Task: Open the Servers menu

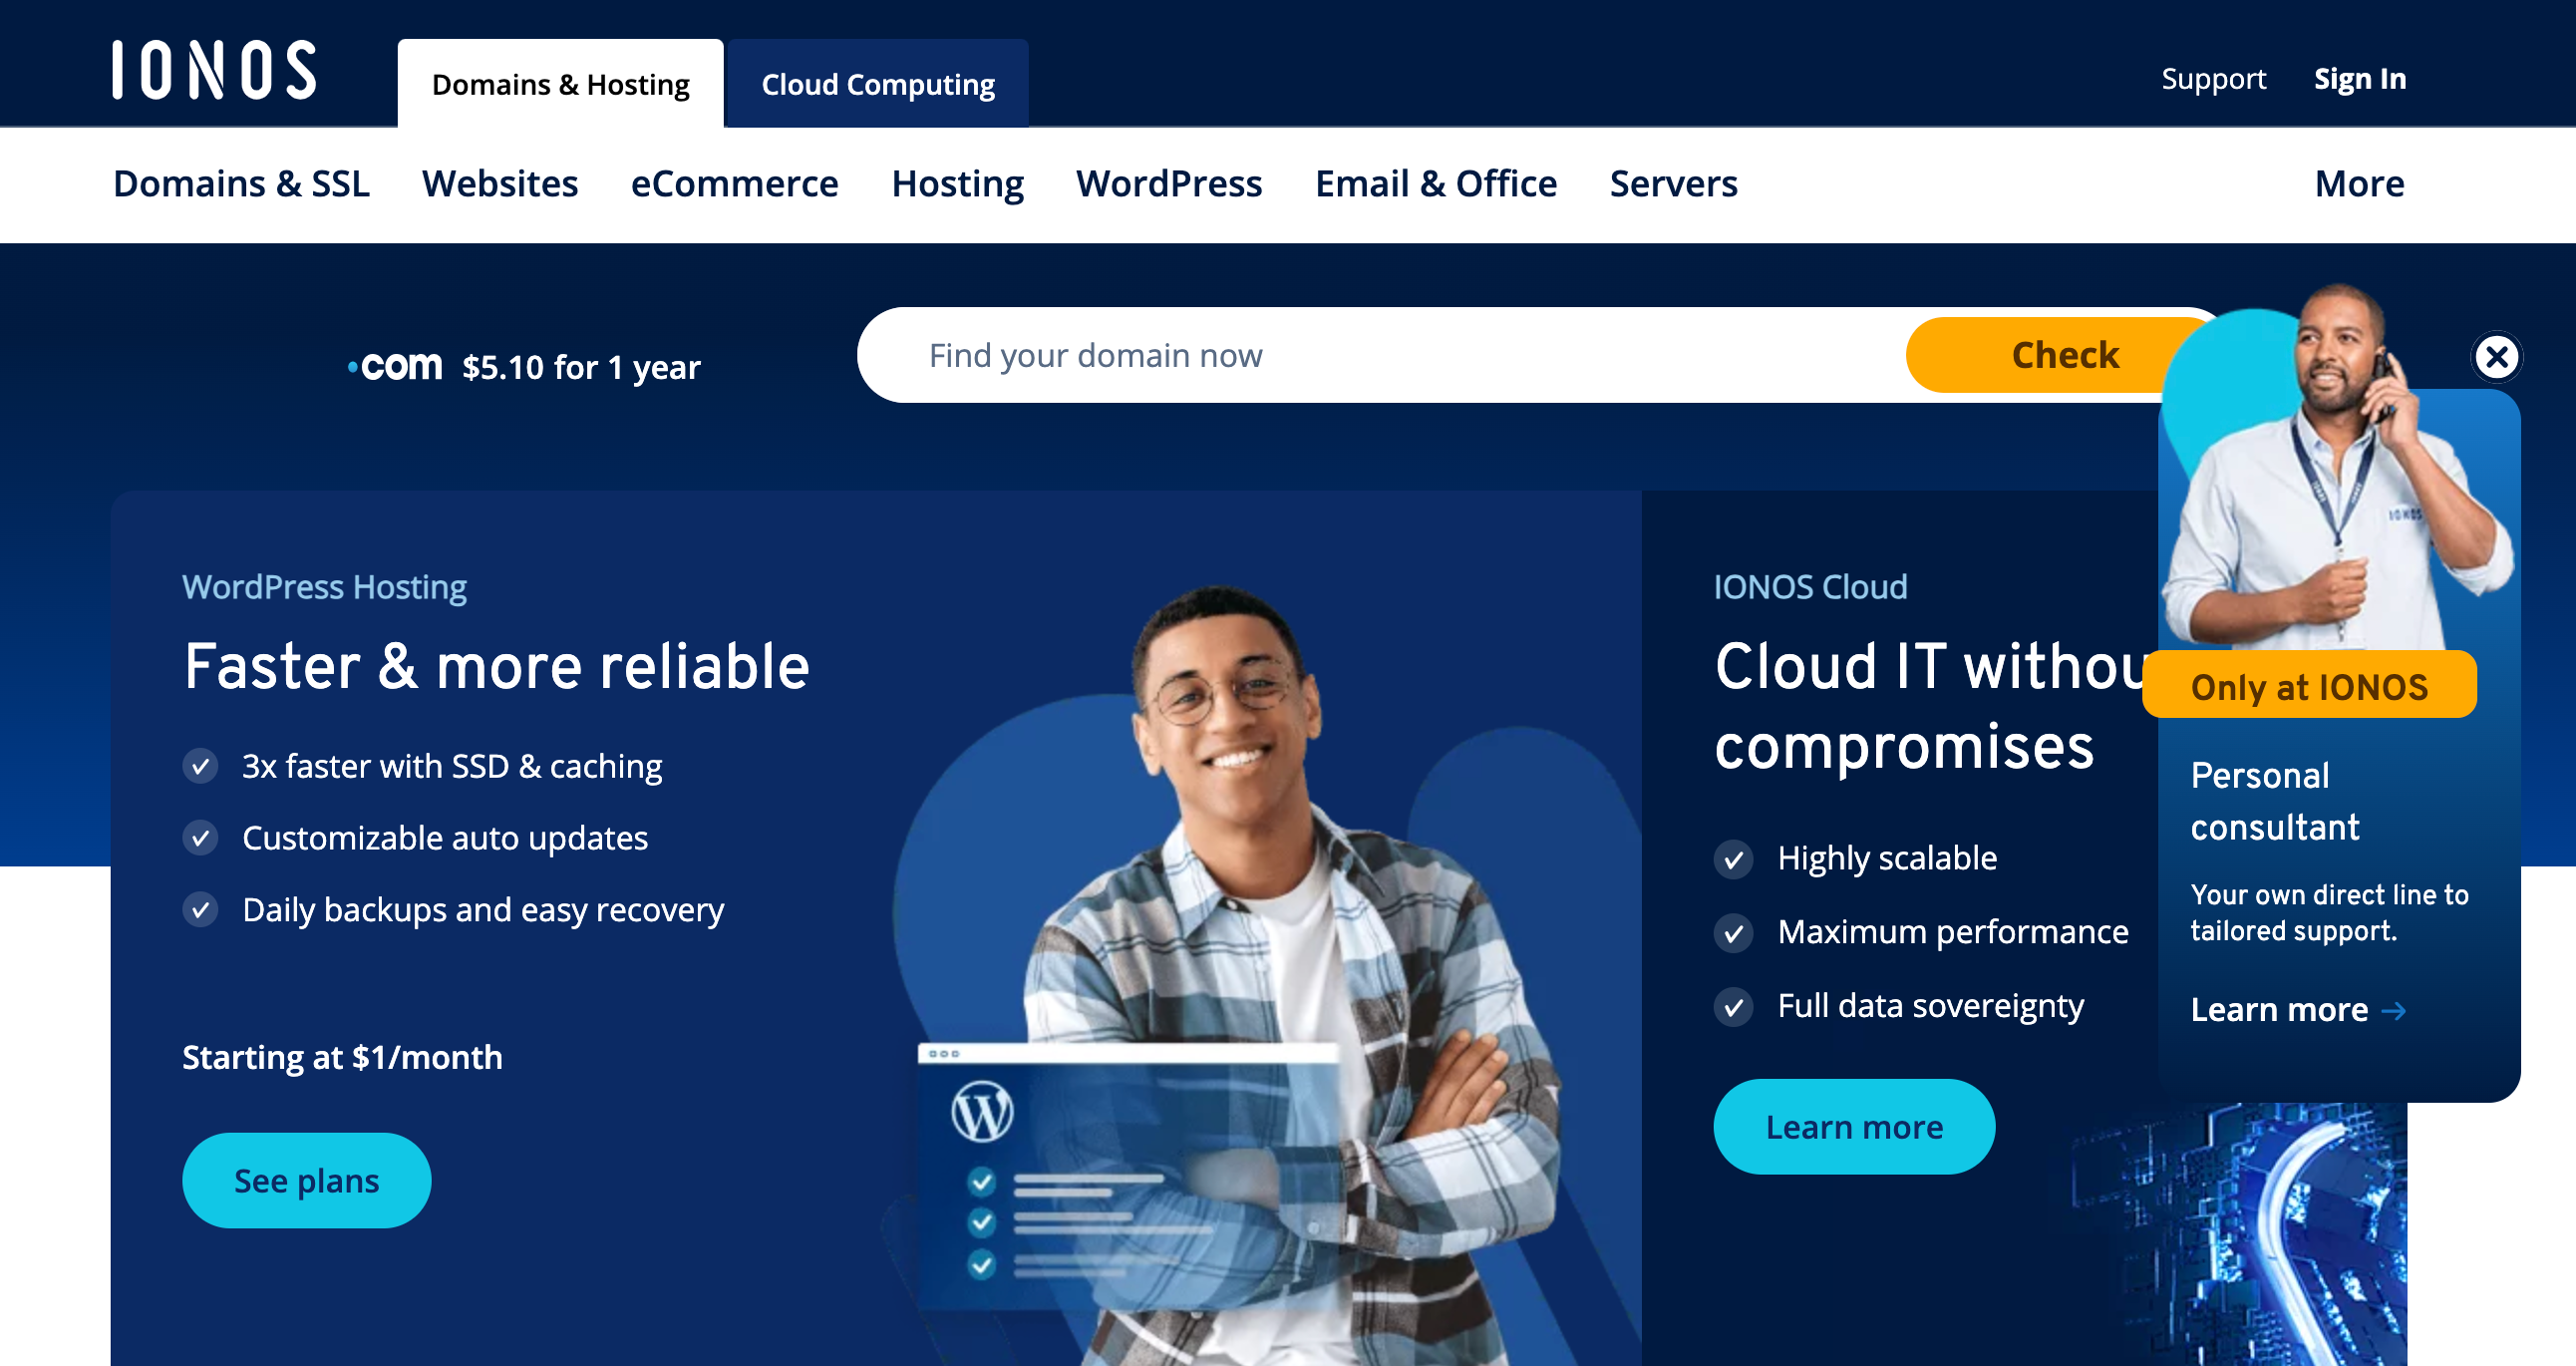Action: tap(1673, 184)
